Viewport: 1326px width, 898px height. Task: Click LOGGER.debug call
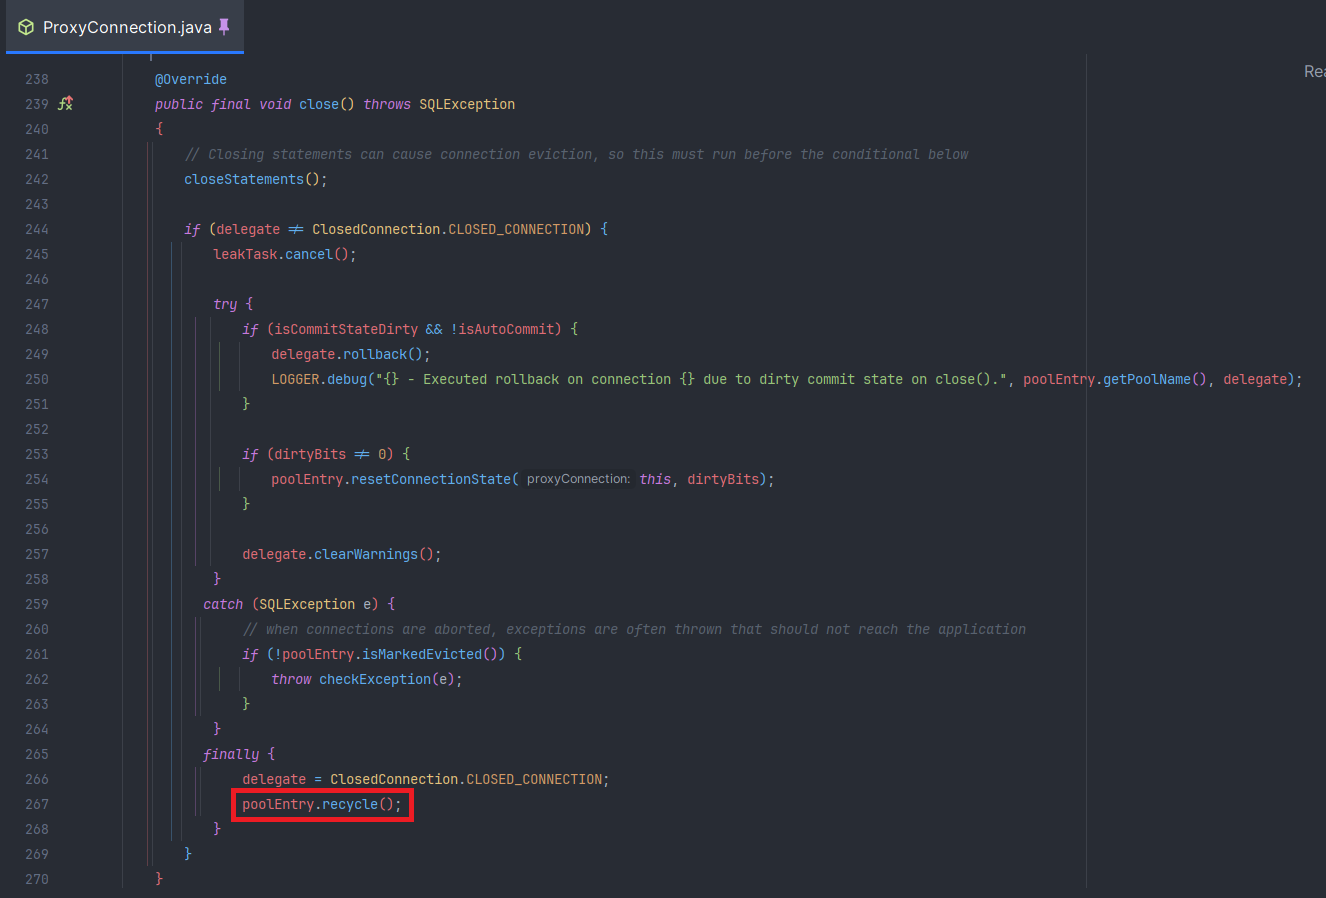tap(319, 379)
